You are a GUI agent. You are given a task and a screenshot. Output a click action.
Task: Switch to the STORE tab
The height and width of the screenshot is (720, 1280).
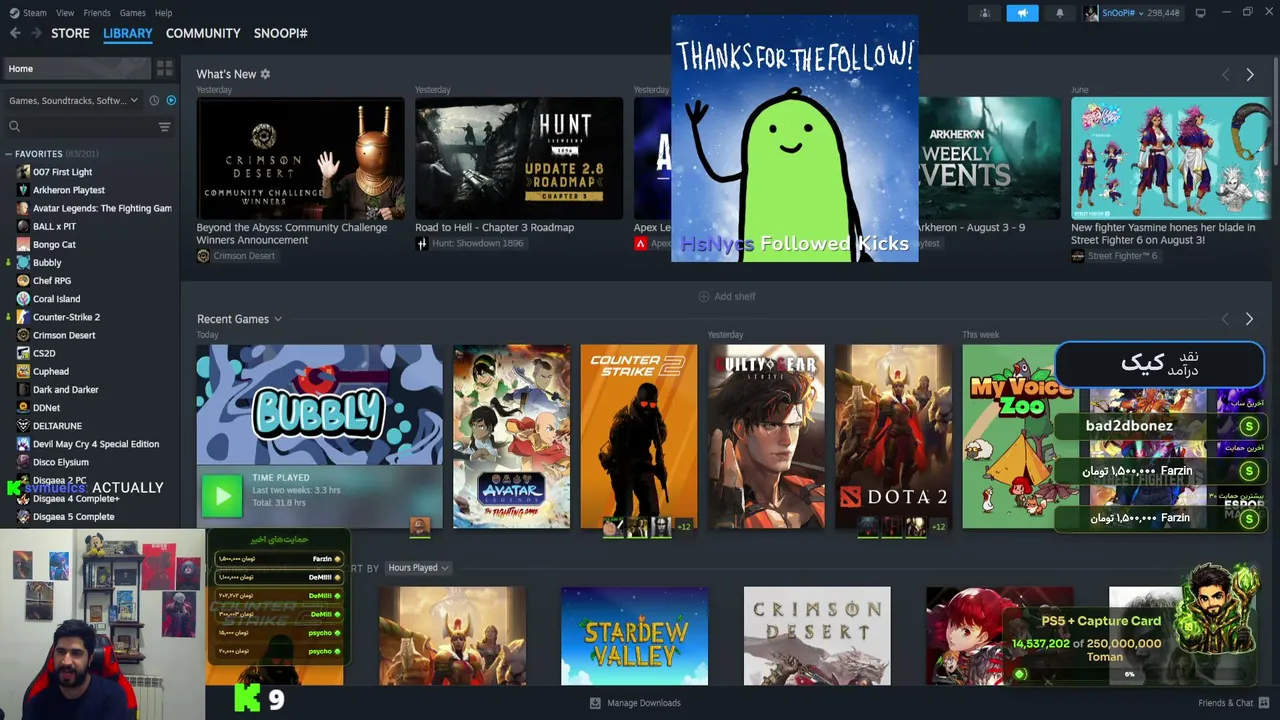(x=70, y=33)
